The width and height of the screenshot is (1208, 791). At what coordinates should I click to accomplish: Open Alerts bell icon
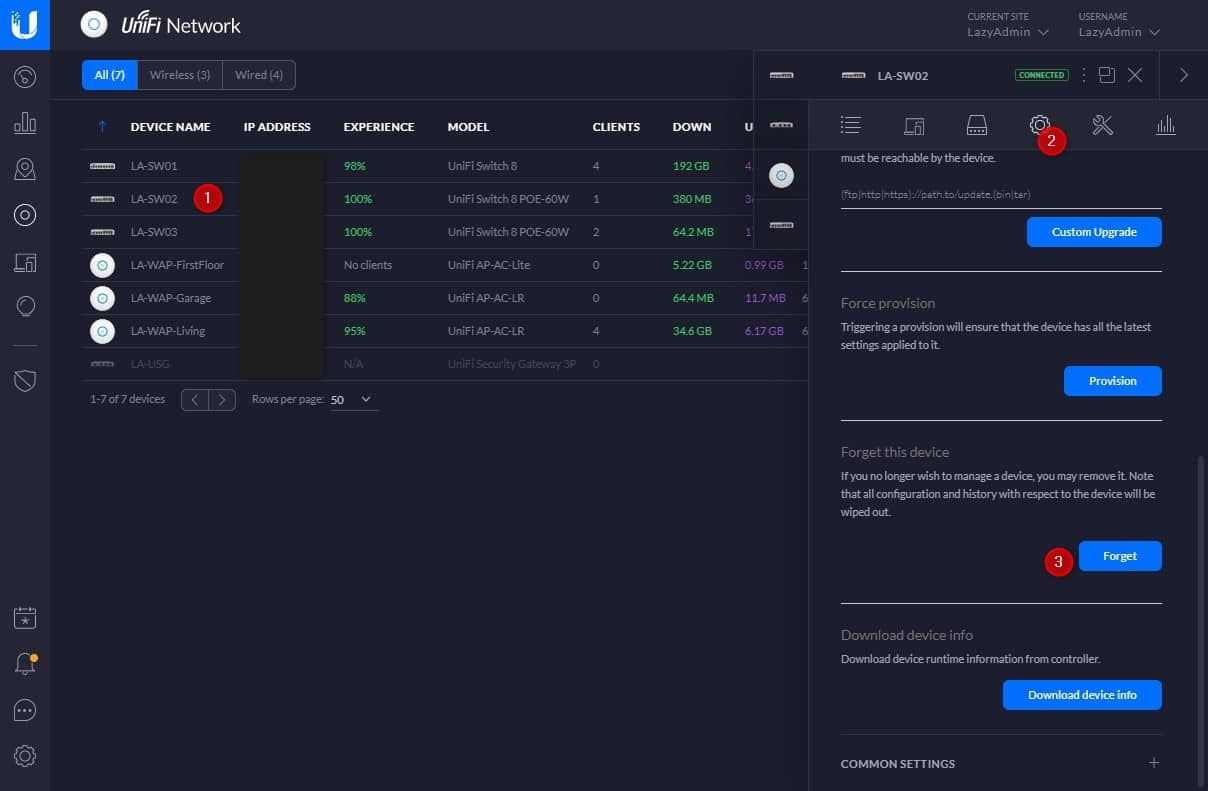point(25,663)
